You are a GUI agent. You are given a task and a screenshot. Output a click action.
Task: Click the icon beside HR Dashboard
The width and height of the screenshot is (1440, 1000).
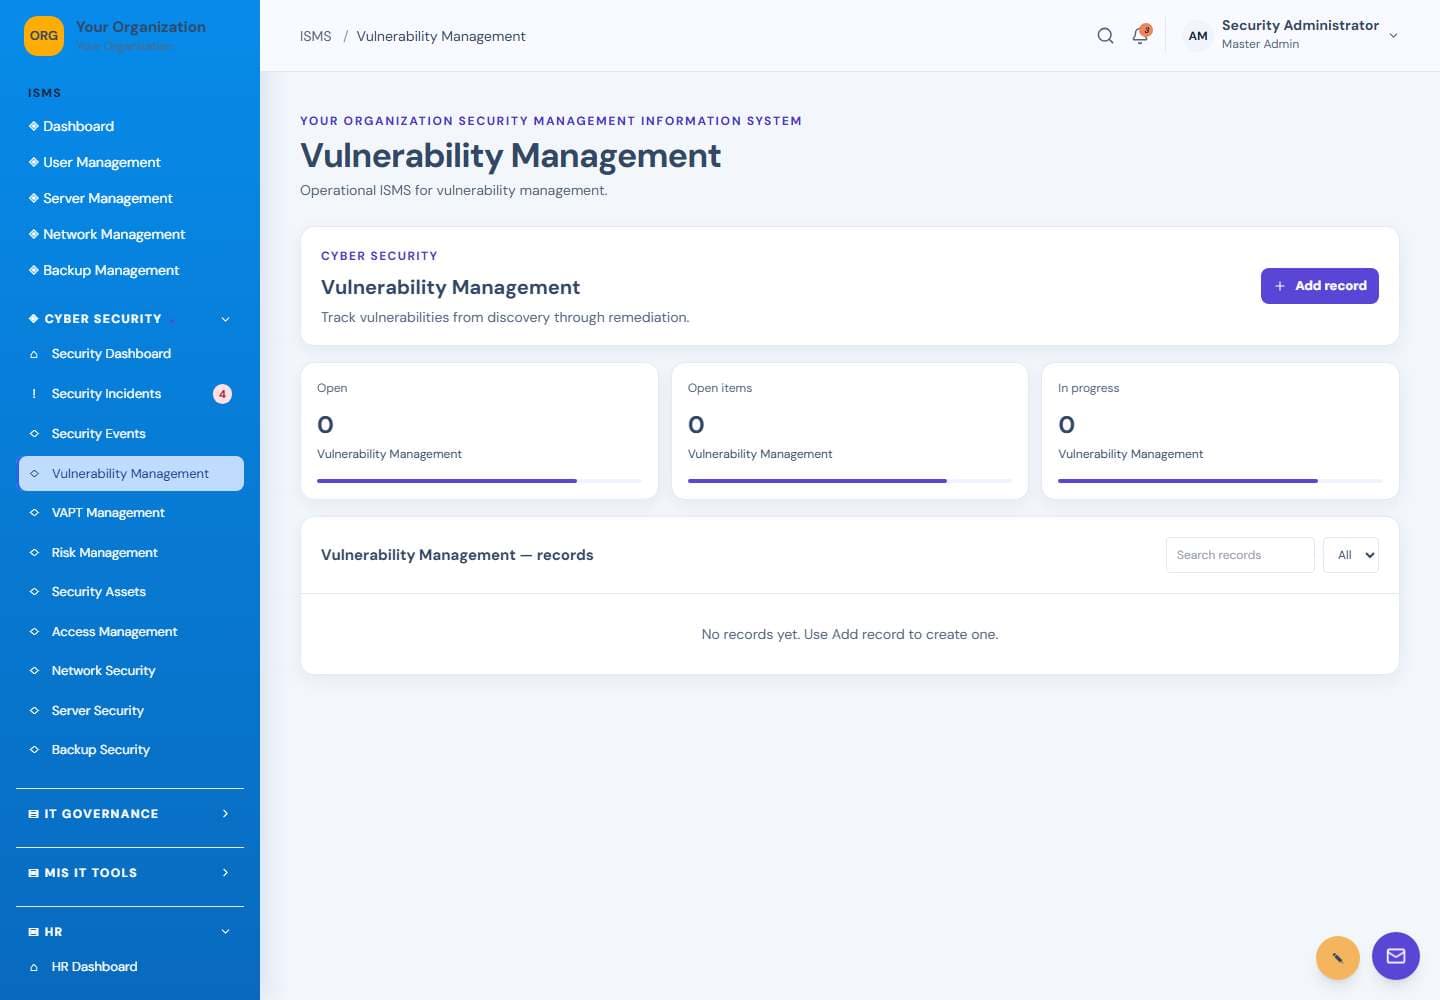(x=34, y=967)
